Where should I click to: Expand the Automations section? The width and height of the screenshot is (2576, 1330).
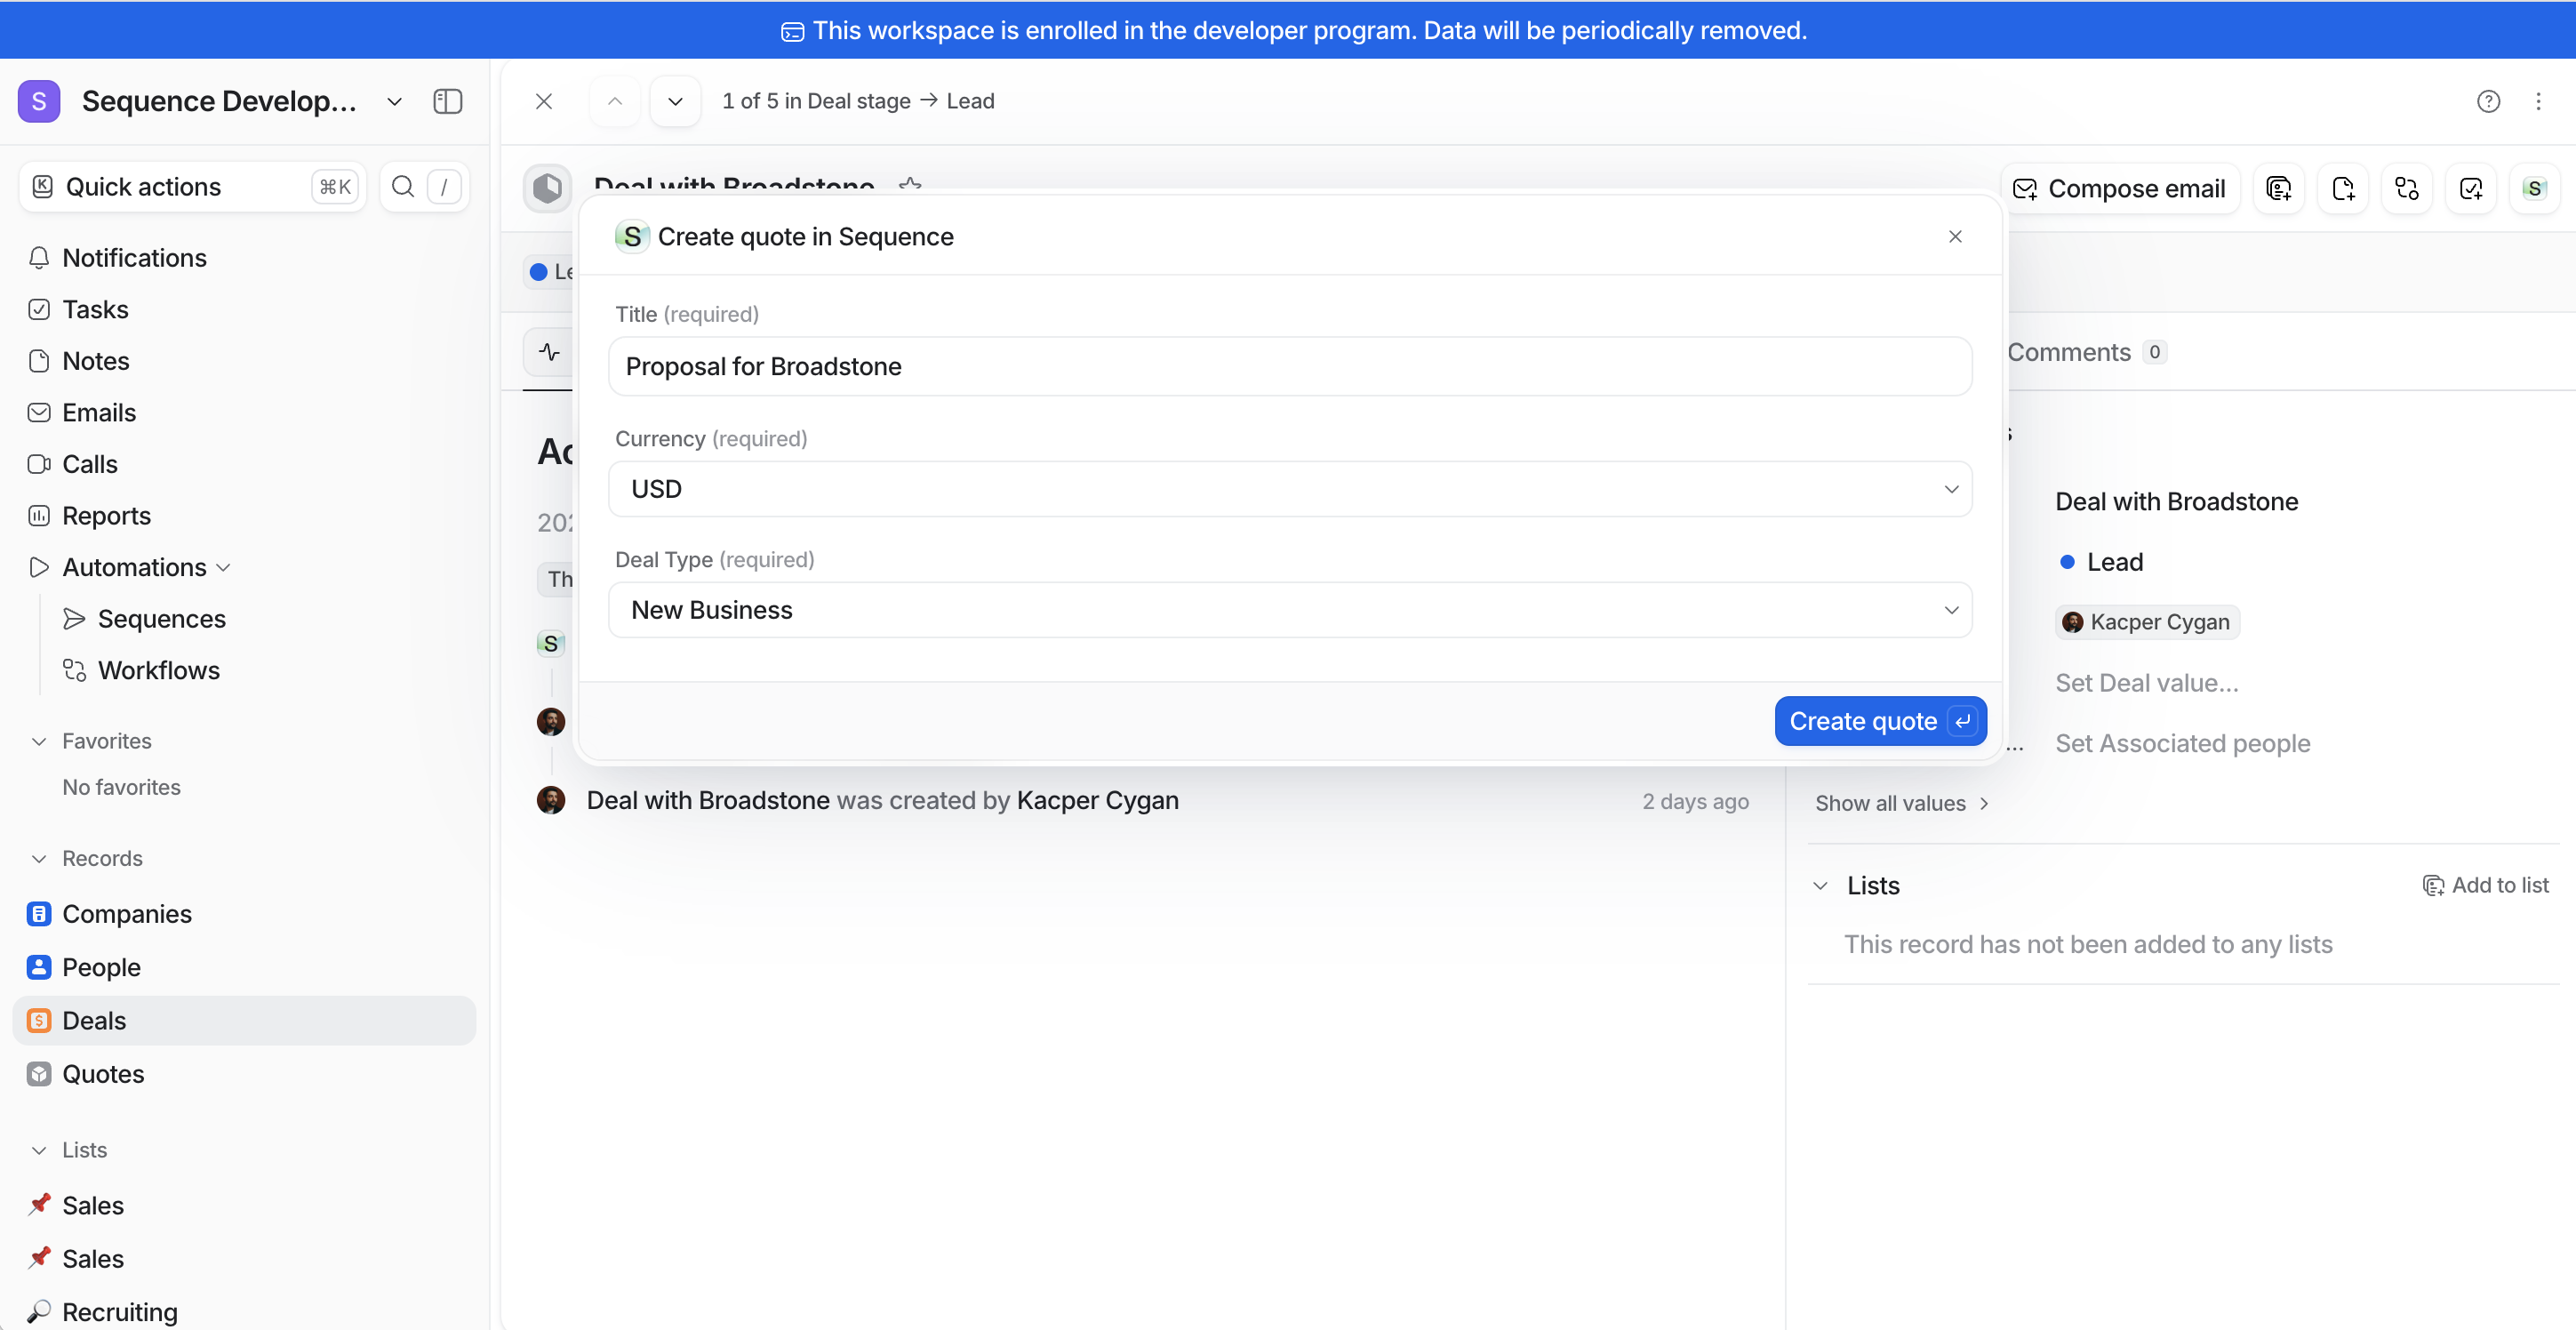click(223, 567)
